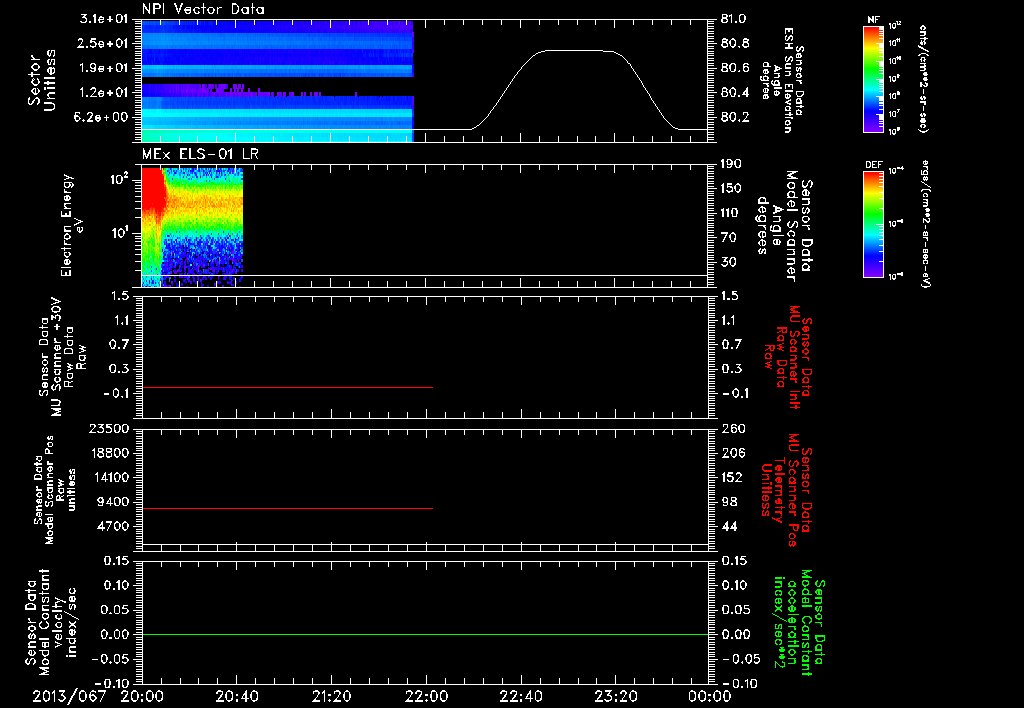Viewport: 1024px width, 708px height.
Task: Click the 3.1e+01 sector tick value
Action: [x=104, y=19]
